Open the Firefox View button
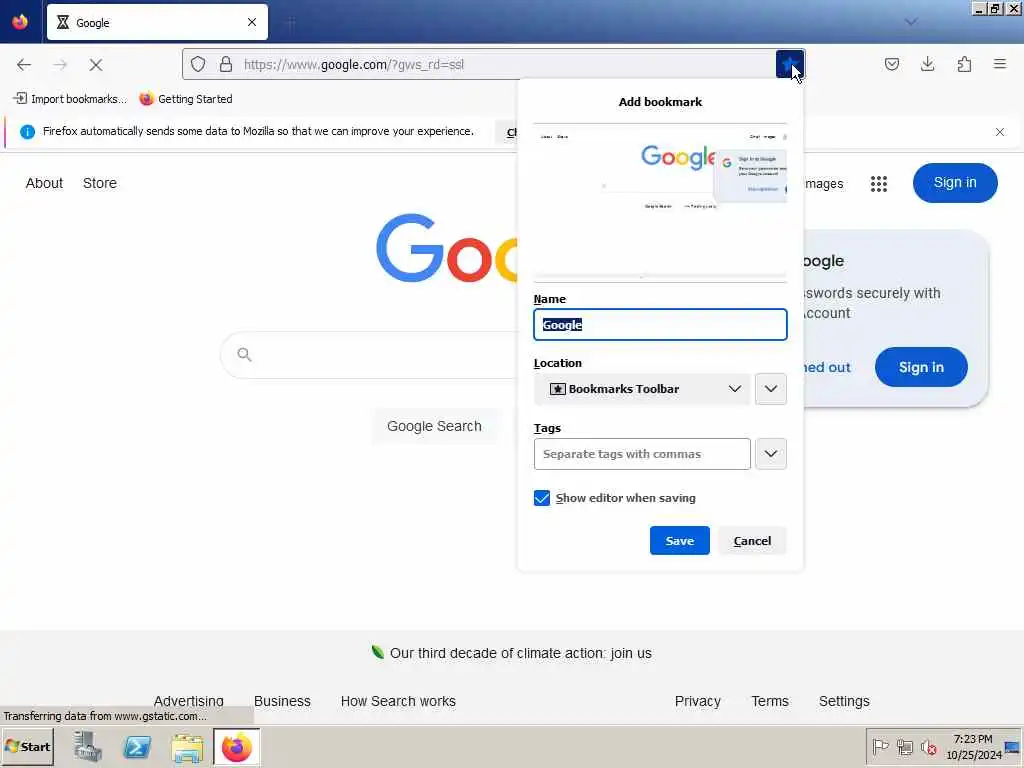This screenshot has width=1024, height=768. tap(20, 22)
